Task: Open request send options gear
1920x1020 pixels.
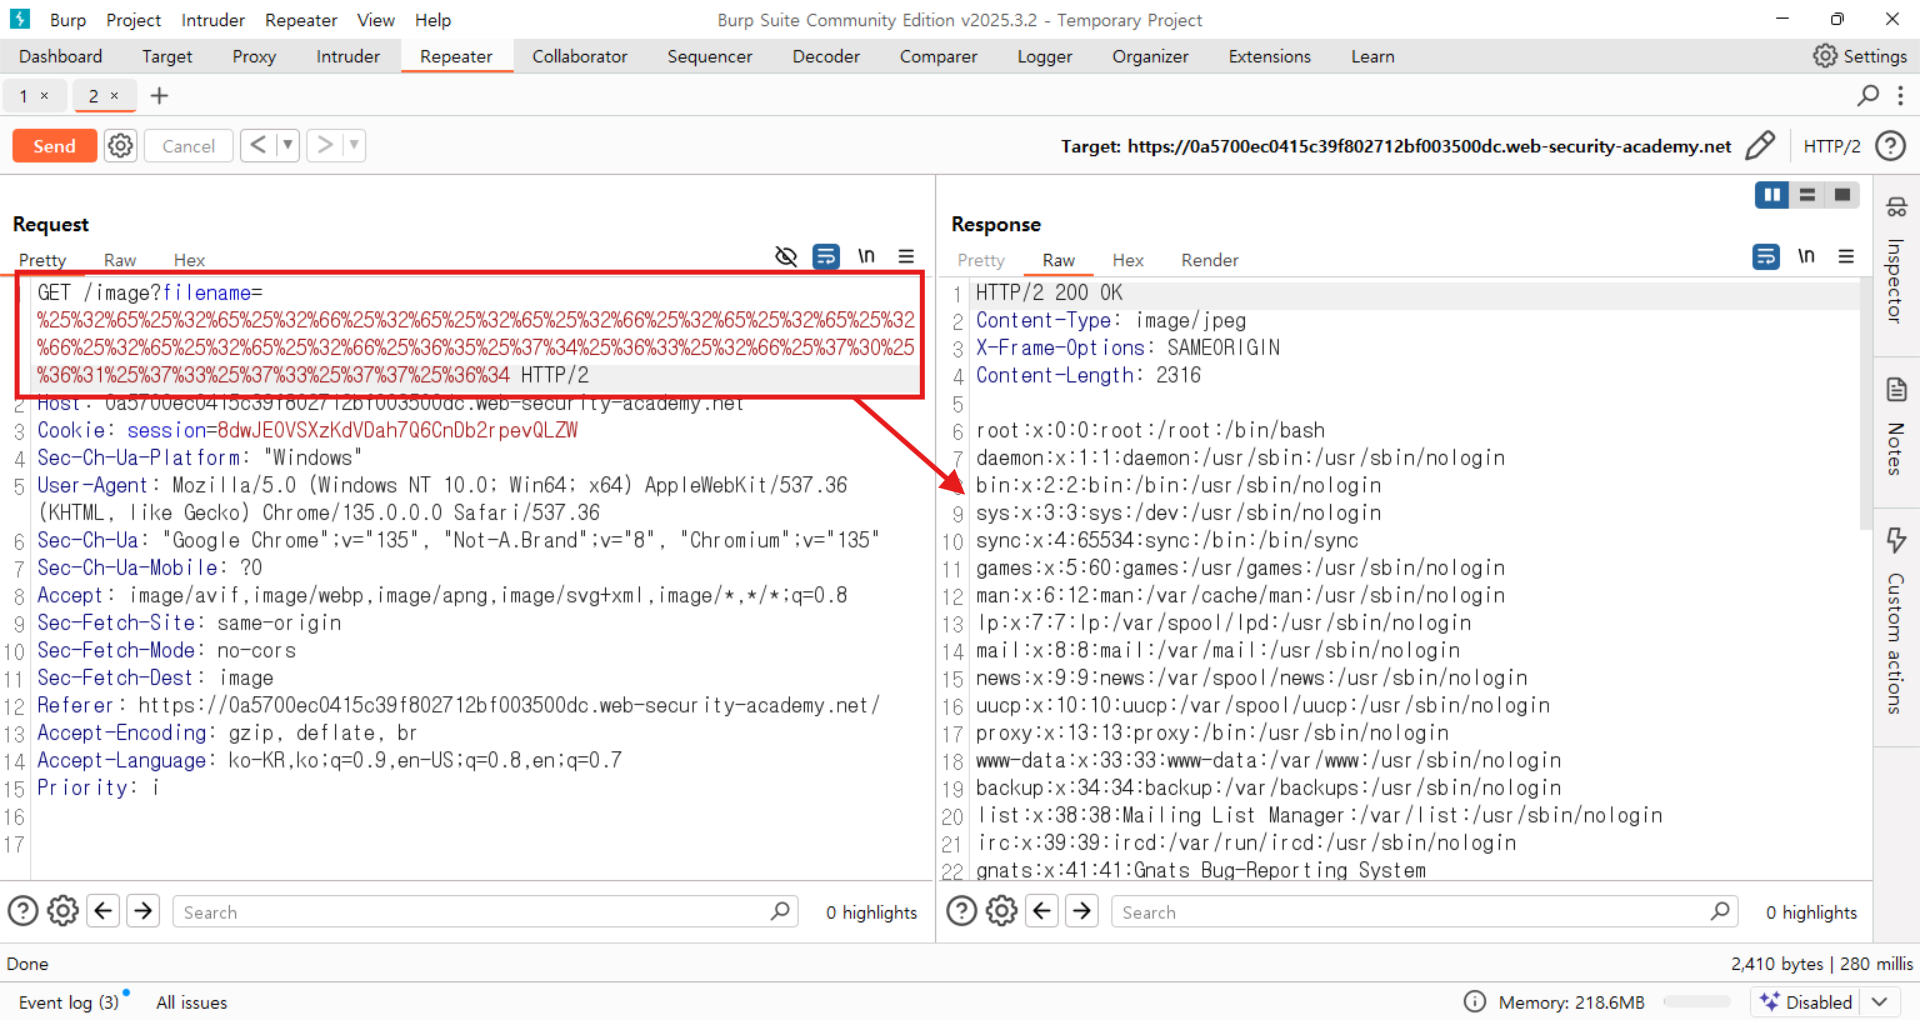Action: 121,146
